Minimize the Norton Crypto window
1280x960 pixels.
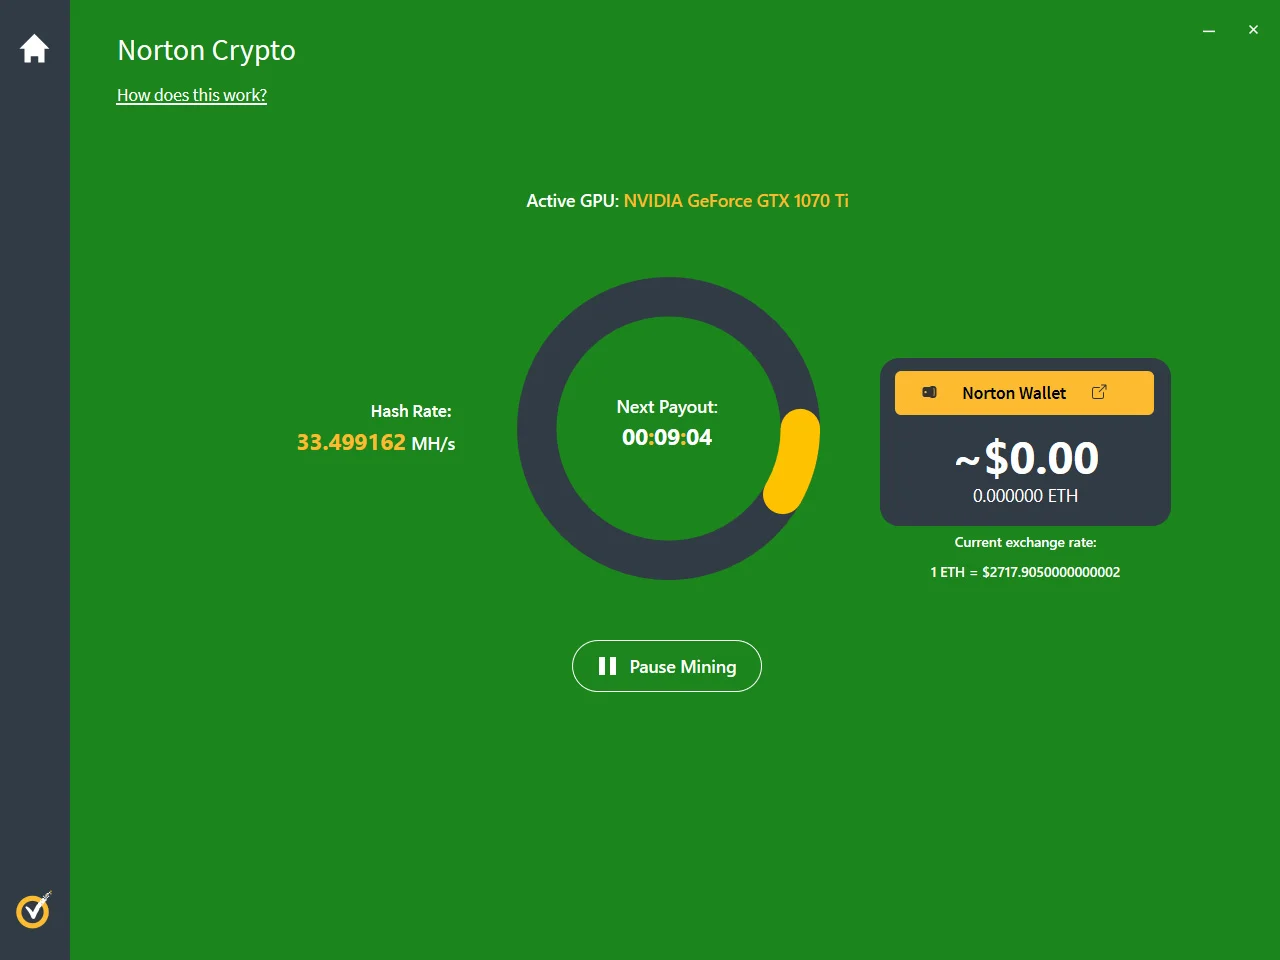click(x=1209, y=31)
